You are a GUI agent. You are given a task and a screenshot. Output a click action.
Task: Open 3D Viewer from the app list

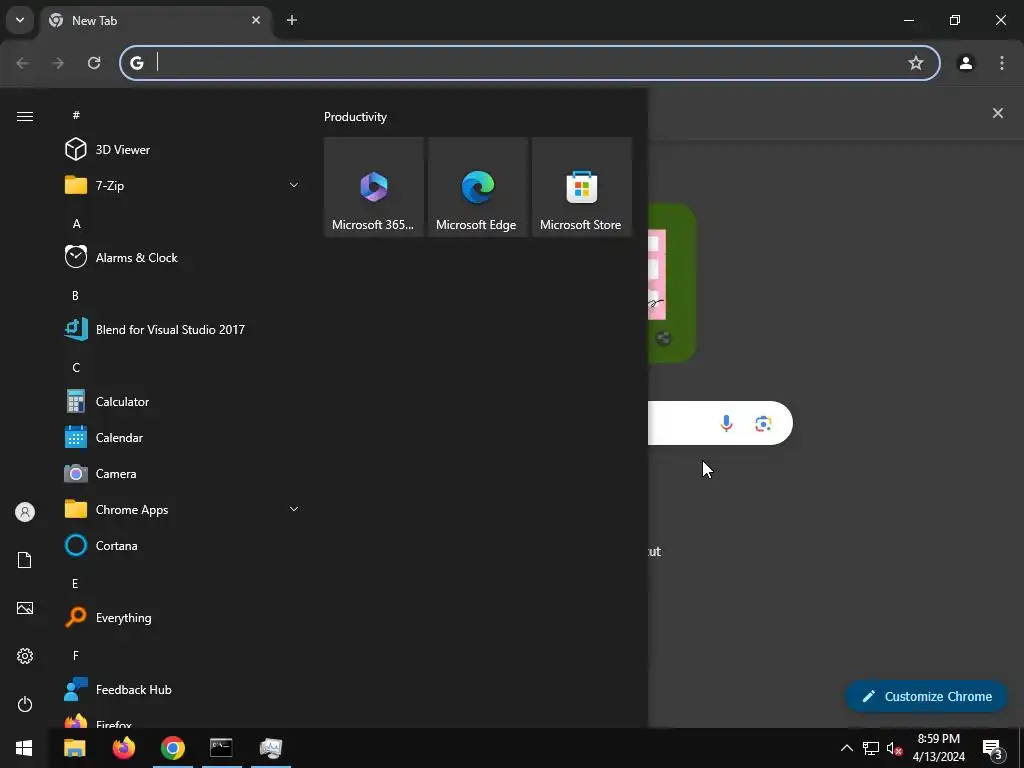[x=183, y=150]
